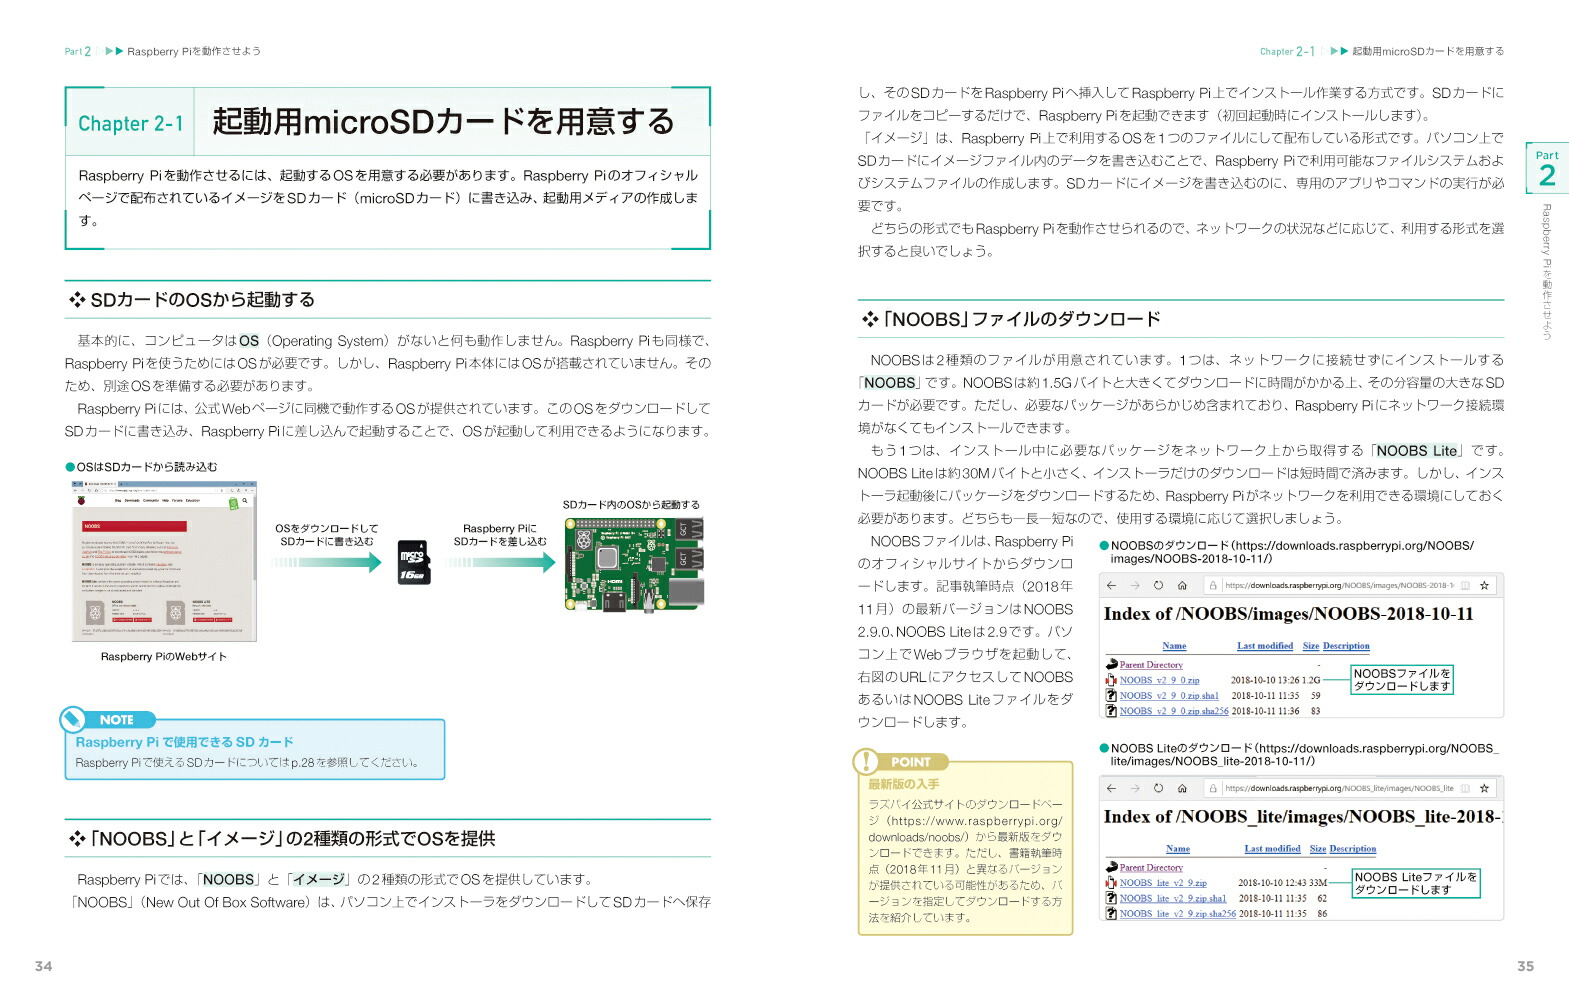Click the Raspberry Pi website screenshot thumbnail
1569x1000 pixels.
tap(164, 561)
